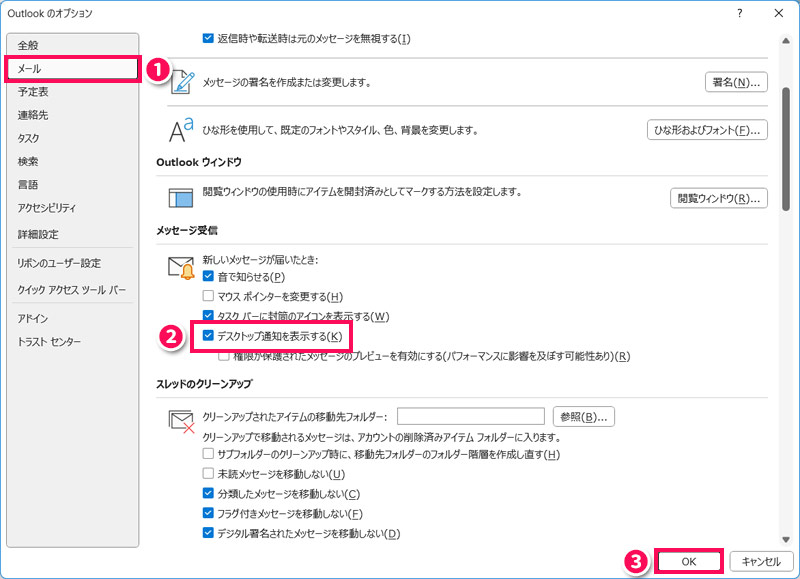
Task: Click the signature pen-and-page icon
Action: click(183, 83)
